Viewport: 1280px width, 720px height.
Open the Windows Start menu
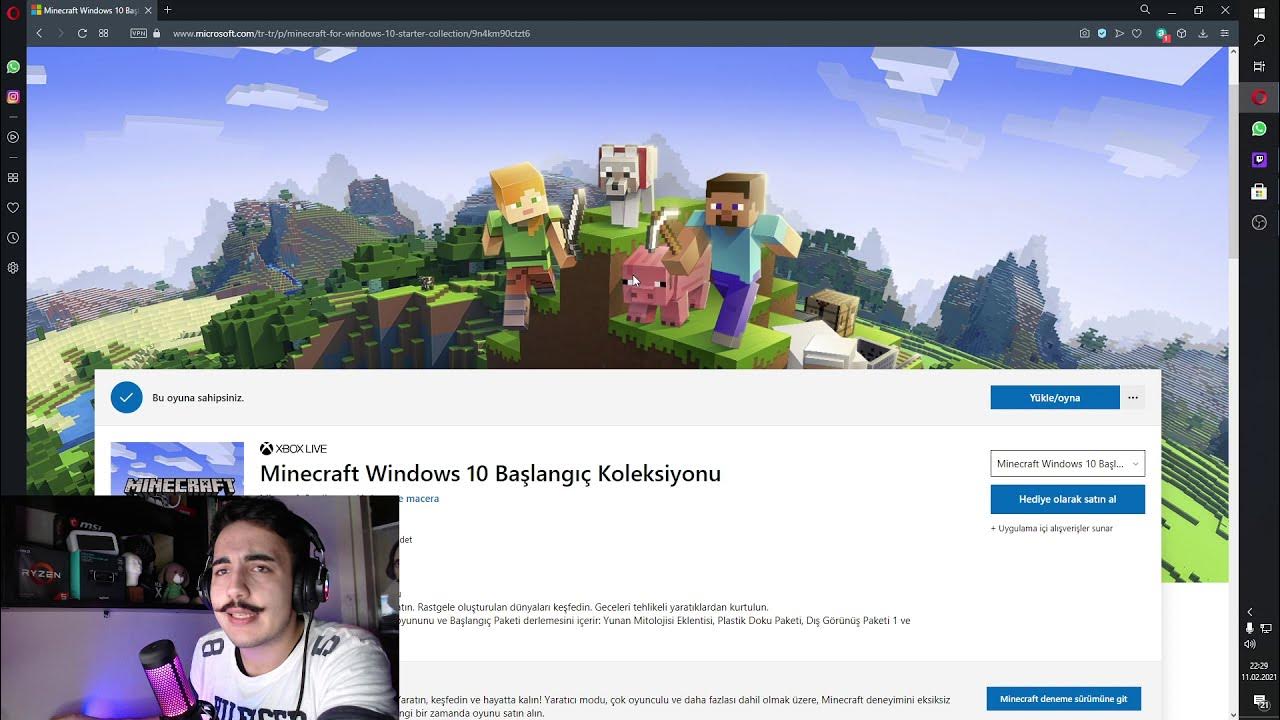[1260, 13]
